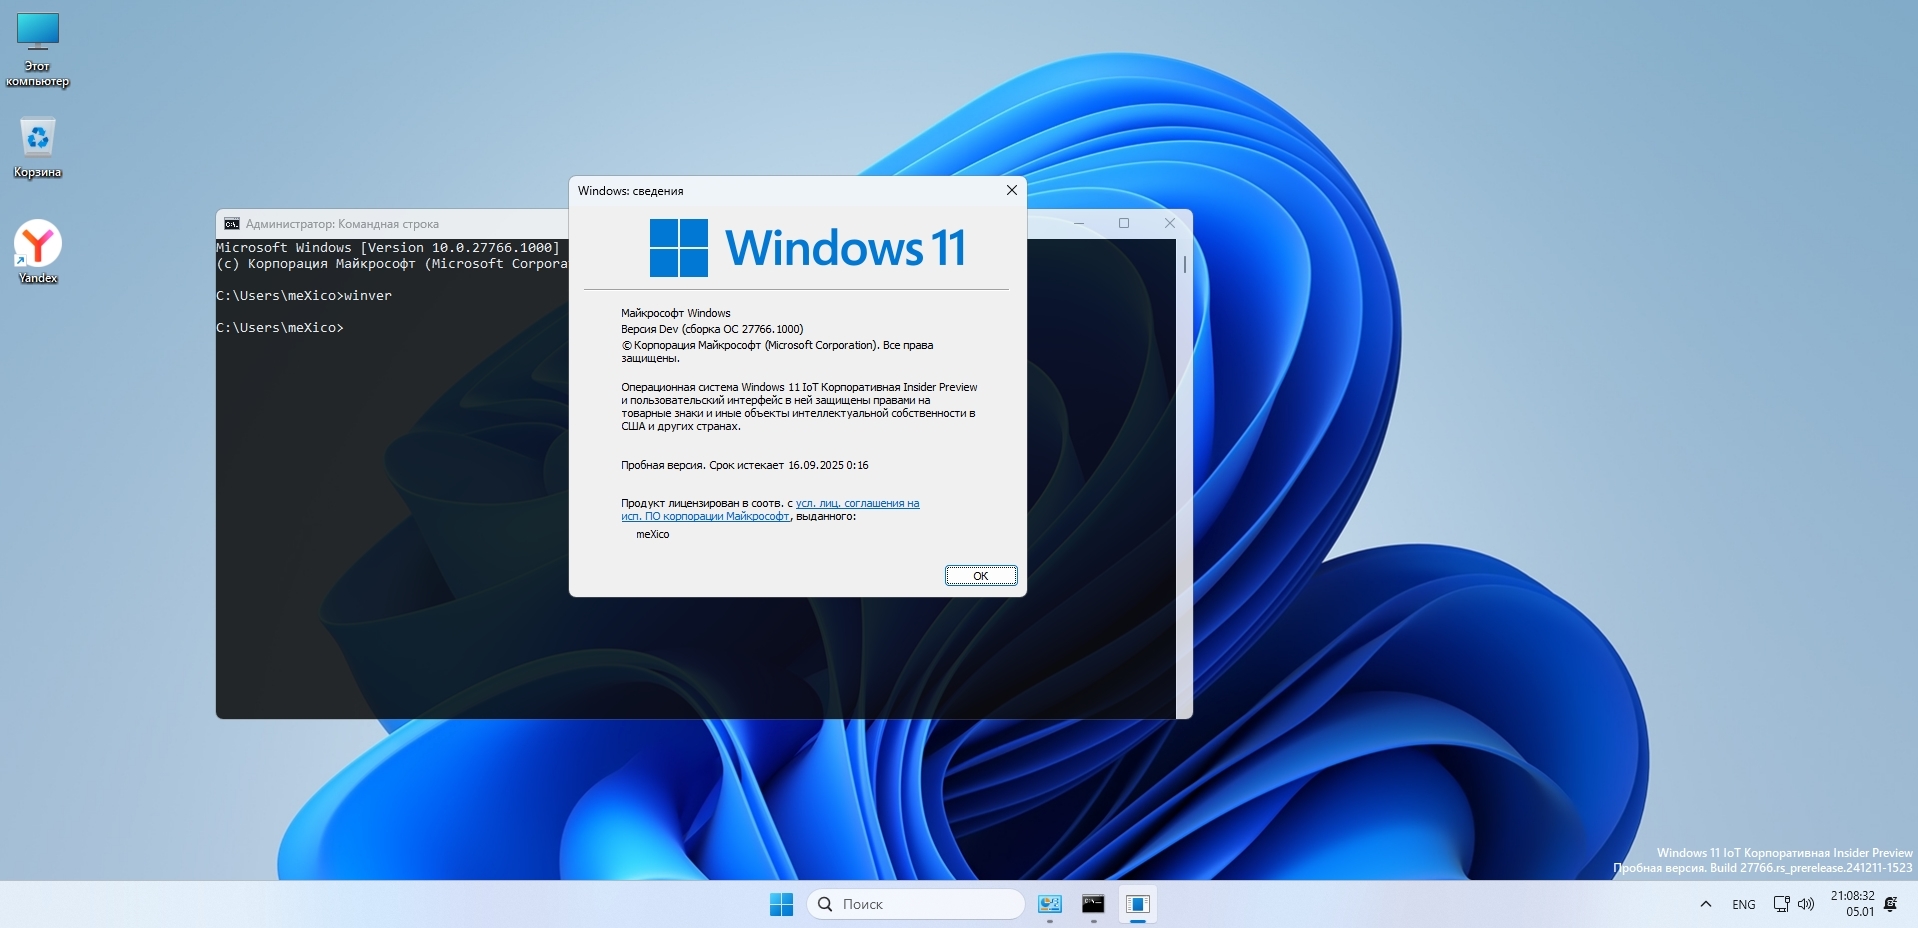This screenshot has height=928, width=1918.
Task: Open volume speaker tray icon
Action: point(1806,904)
